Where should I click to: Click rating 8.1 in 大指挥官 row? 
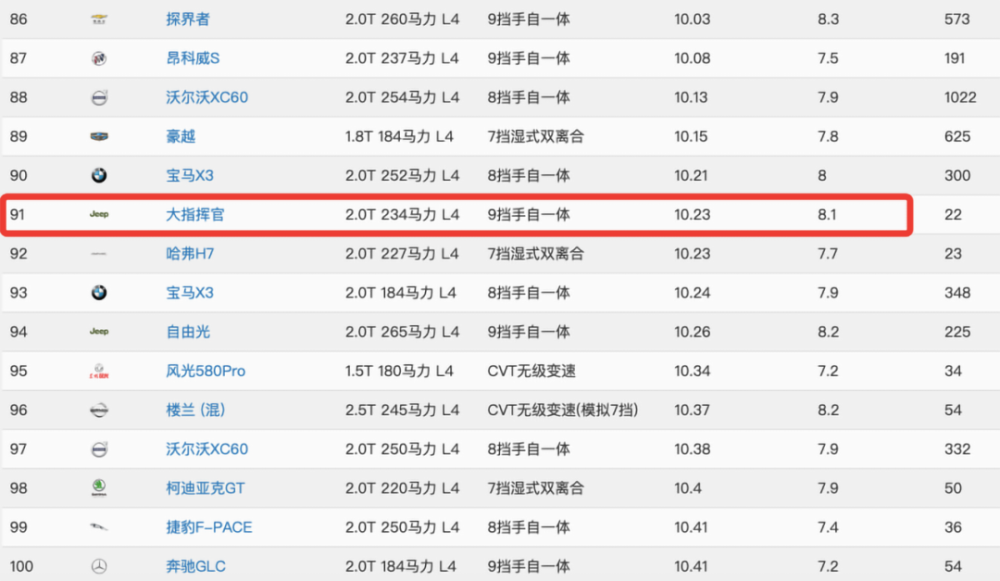[x=827, y=215]
